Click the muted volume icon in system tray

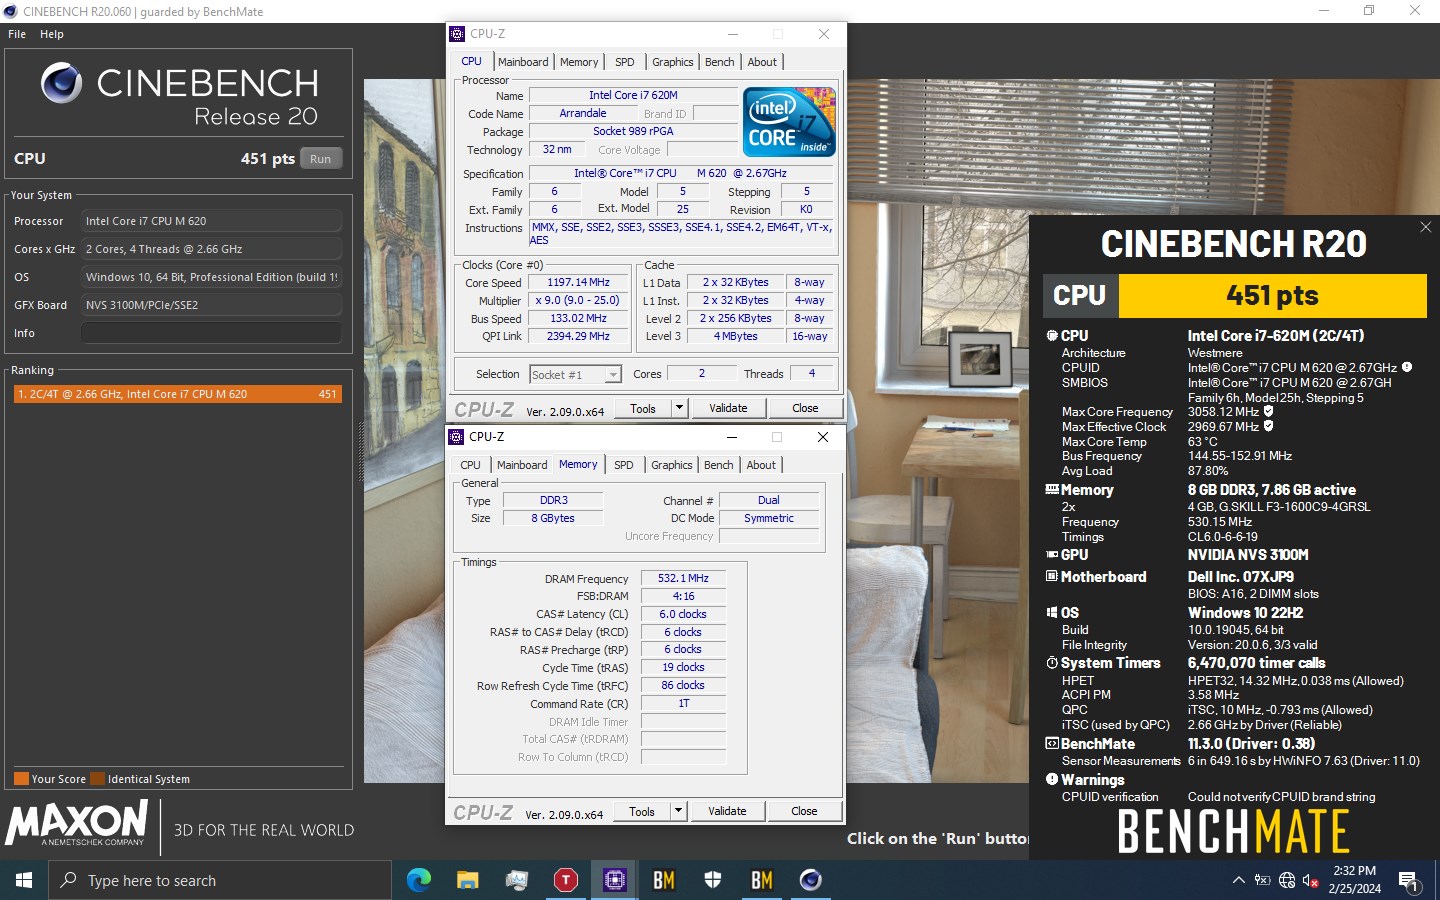1311,881
